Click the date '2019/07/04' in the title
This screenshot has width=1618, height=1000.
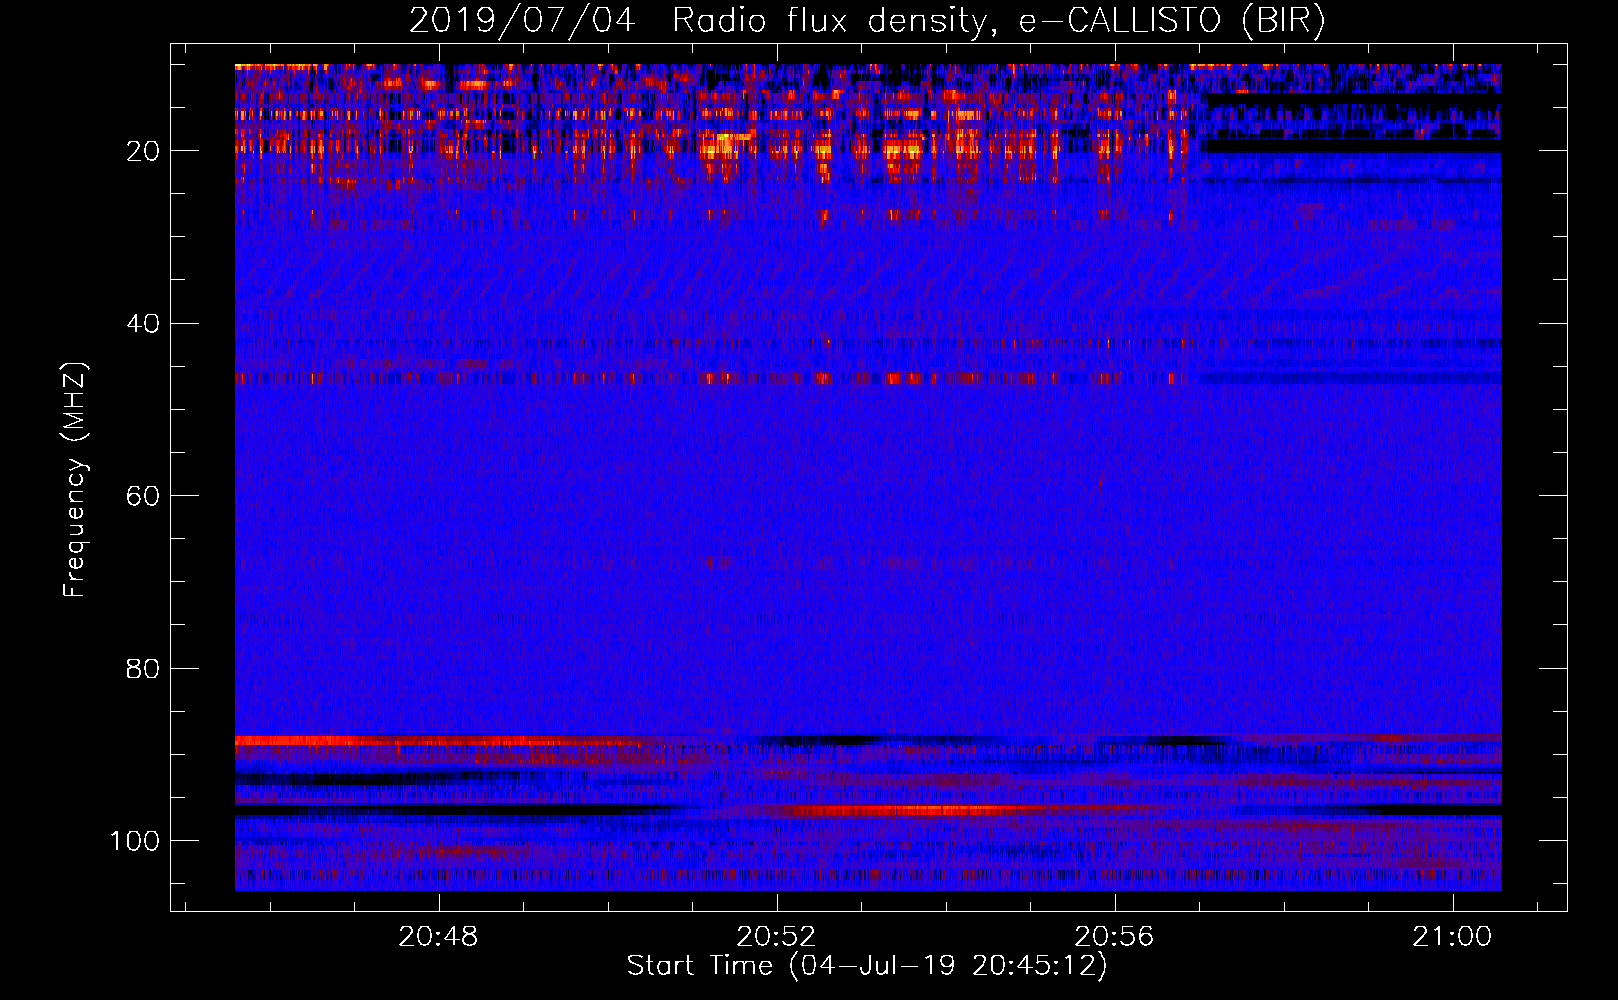(522, 21)
